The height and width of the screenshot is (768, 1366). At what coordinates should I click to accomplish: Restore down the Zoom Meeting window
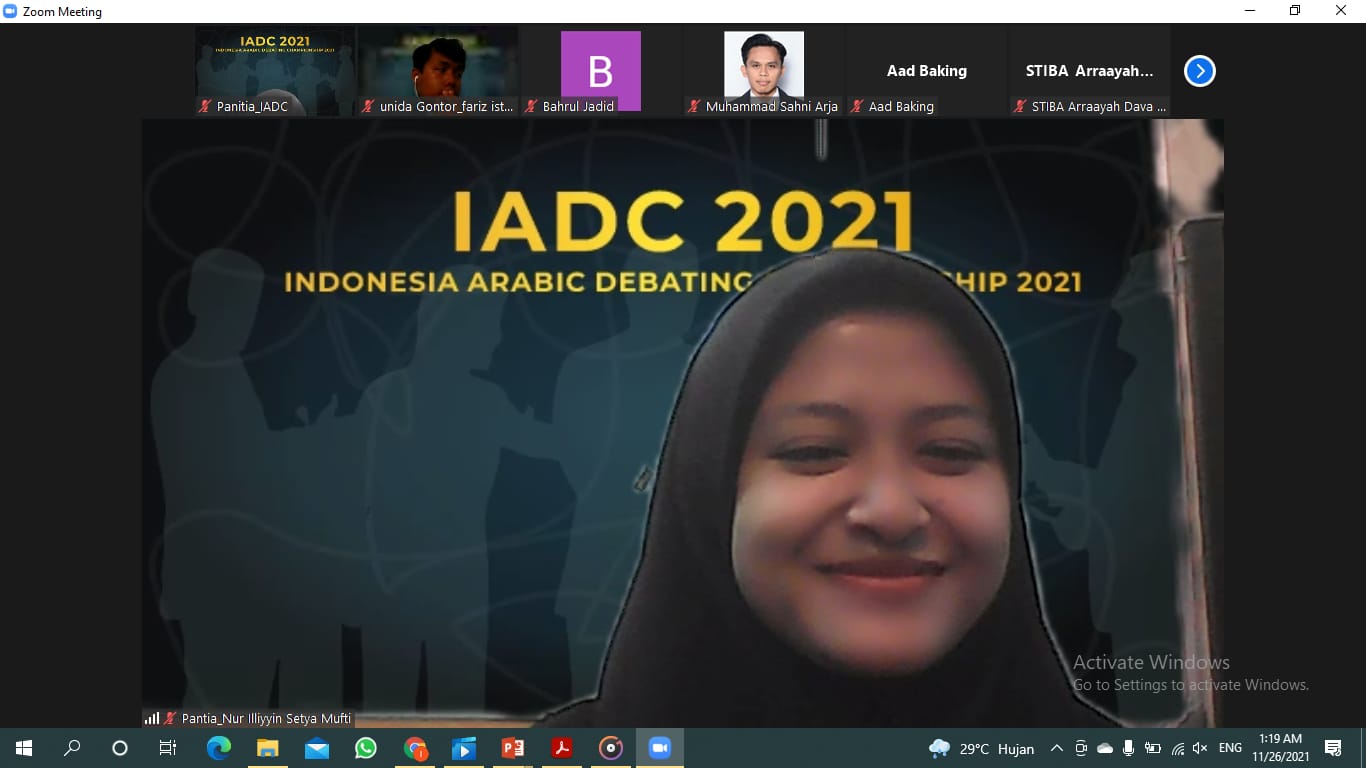(x=1295, y=11)
